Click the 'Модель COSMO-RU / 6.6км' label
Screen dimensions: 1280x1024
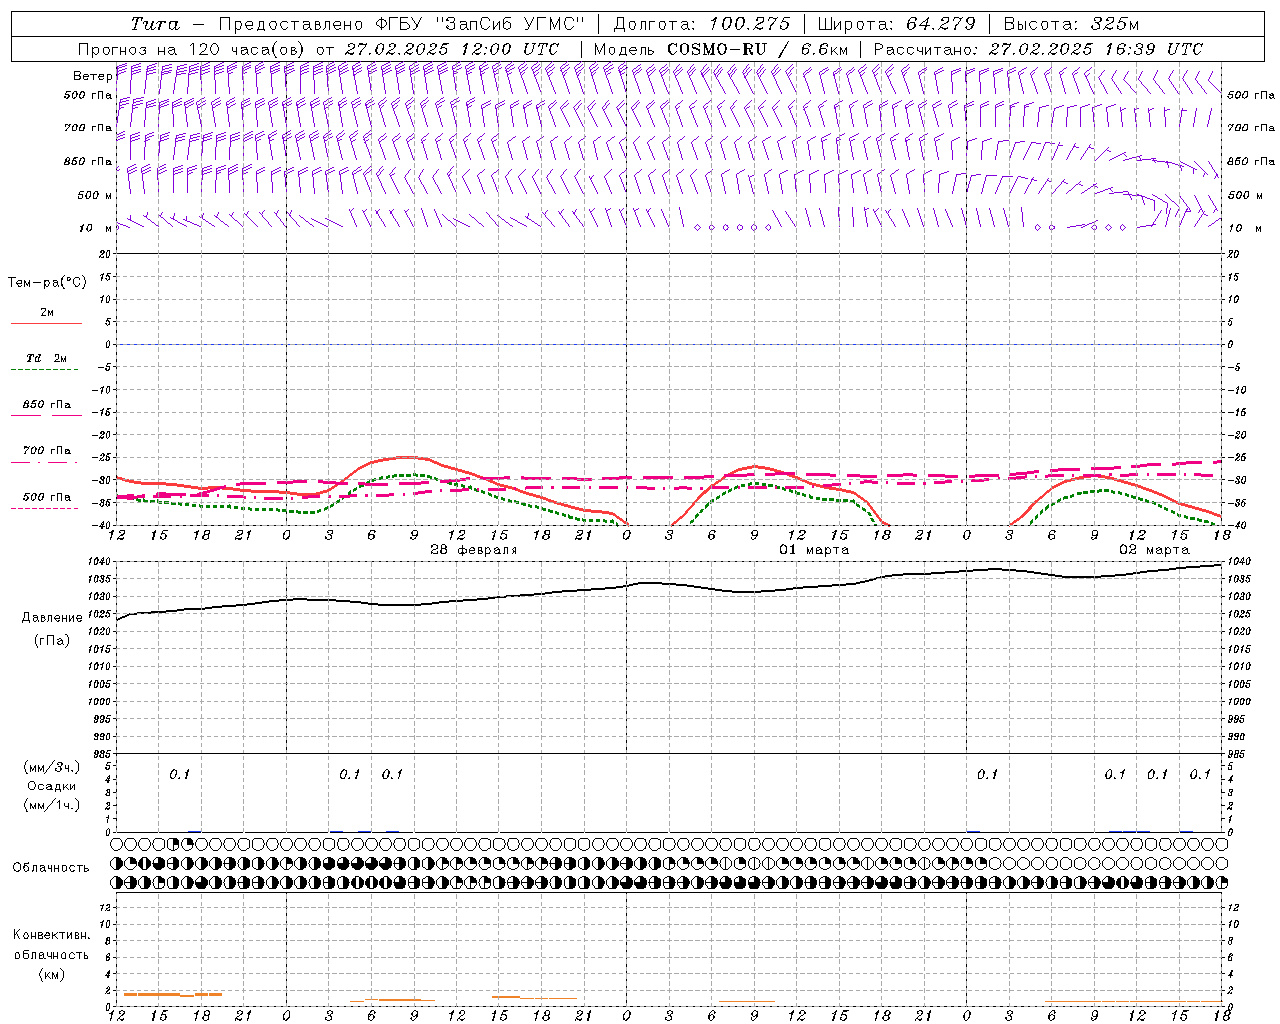point(721,49)
